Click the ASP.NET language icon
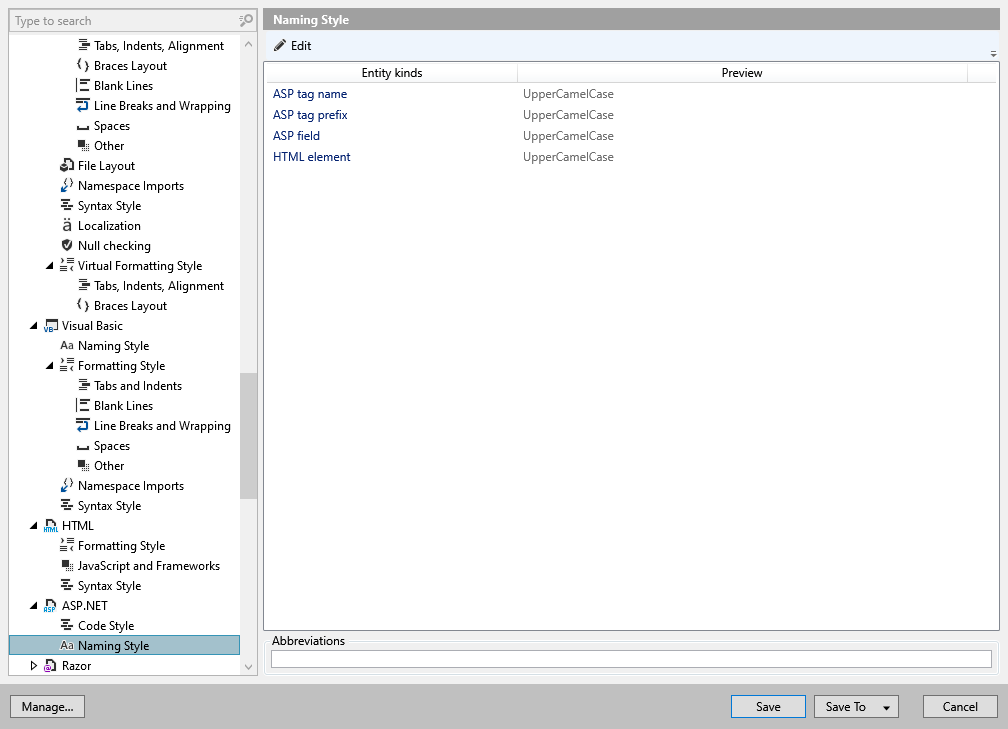1008x729 pixels. 51,606
